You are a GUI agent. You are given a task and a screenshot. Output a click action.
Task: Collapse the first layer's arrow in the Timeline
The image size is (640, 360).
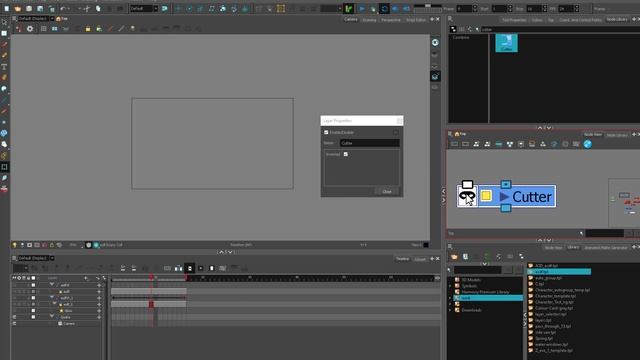[52, 284]
